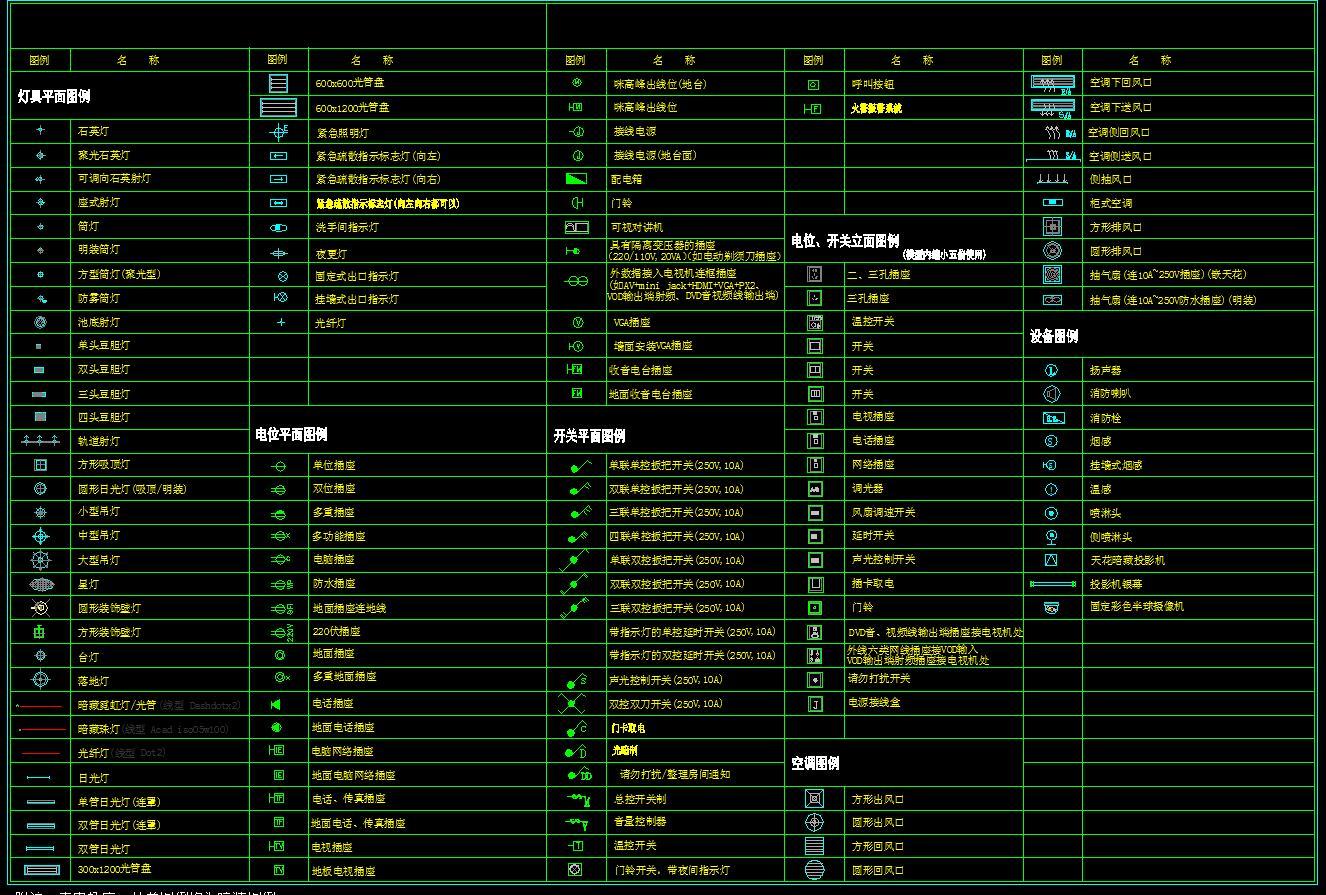Select the 空调下回风口 symbol
Screen dimensions: 1326x895
coord(1052,83)
